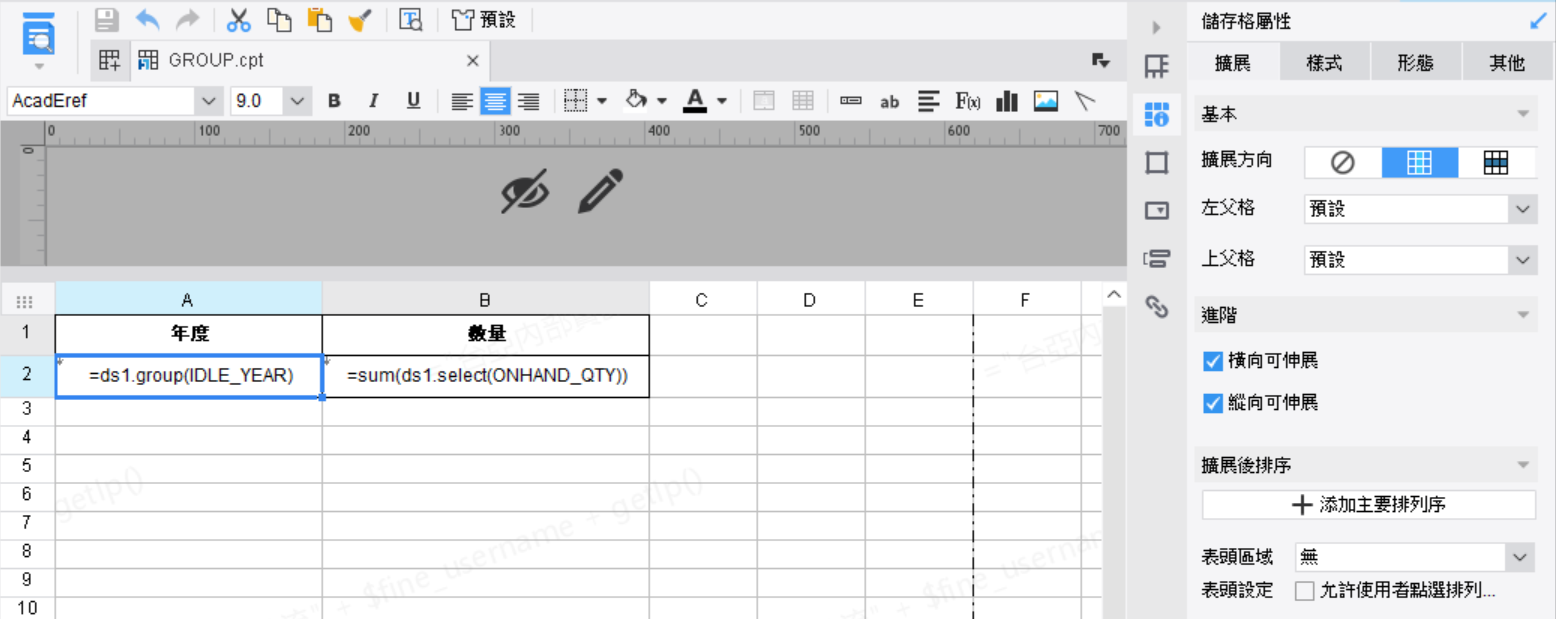Uncheck 橫向可伸展 checkbox

click(x=1213, y=361)
